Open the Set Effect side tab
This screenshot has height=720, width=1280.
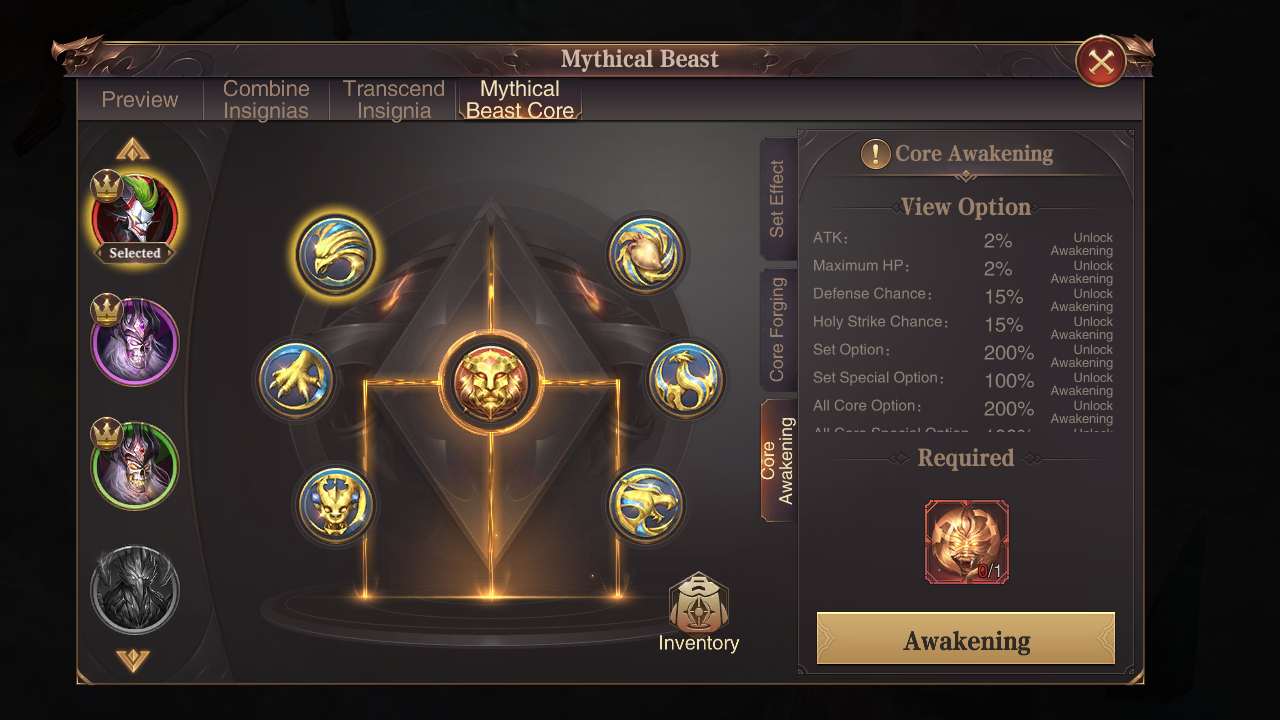778,199
